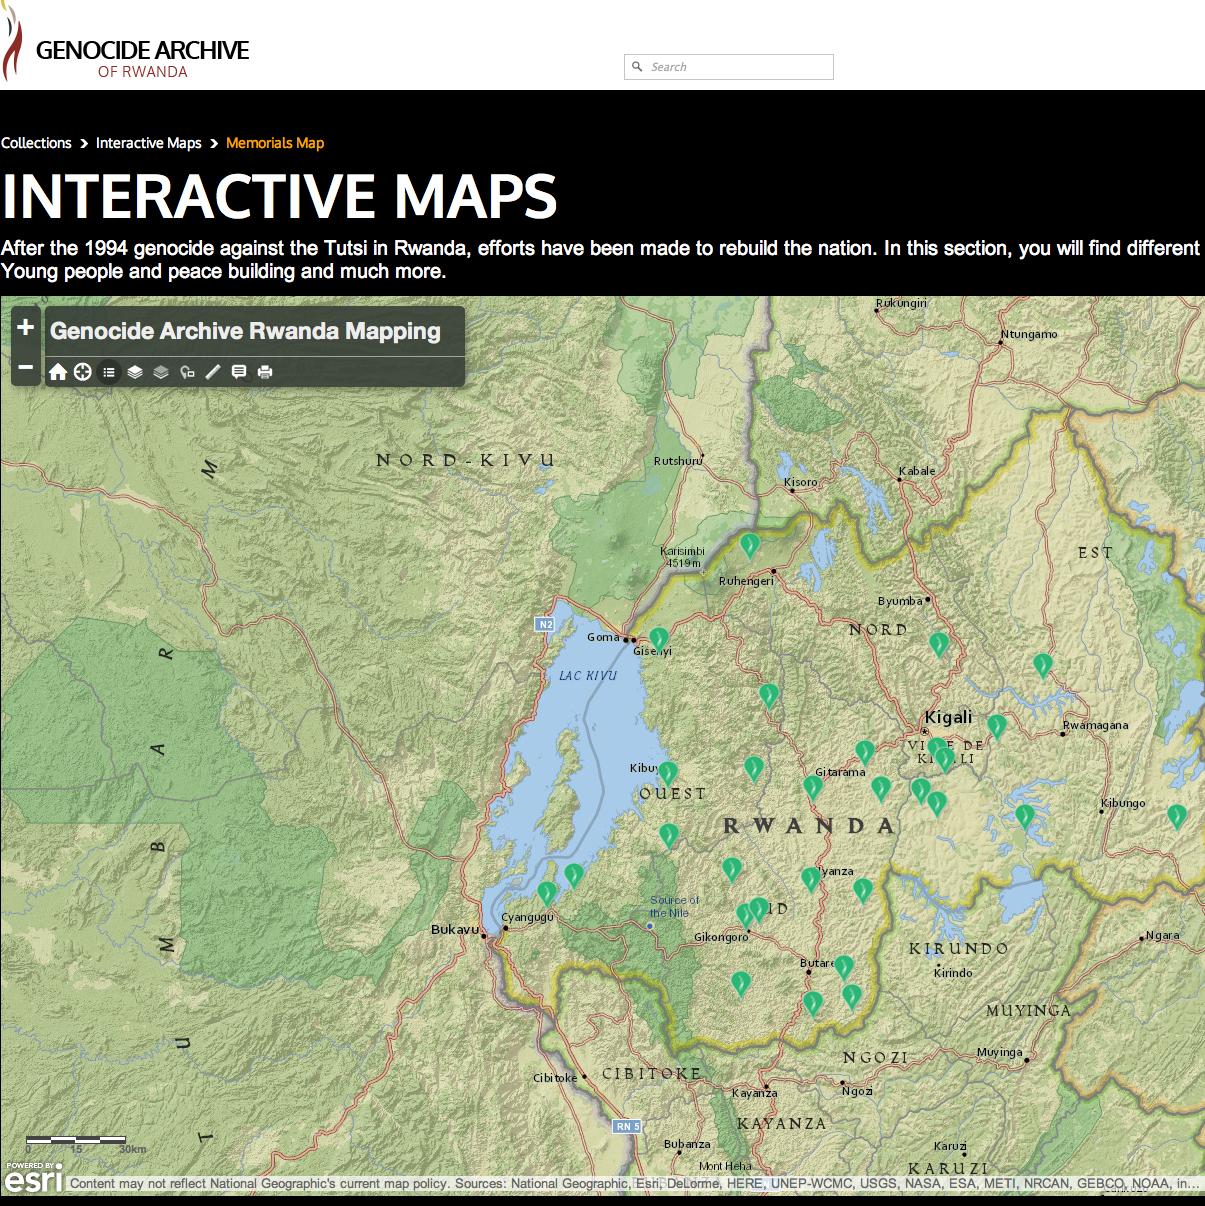Select the Memorials Map breadcrumb

click(x=275, y=143)
